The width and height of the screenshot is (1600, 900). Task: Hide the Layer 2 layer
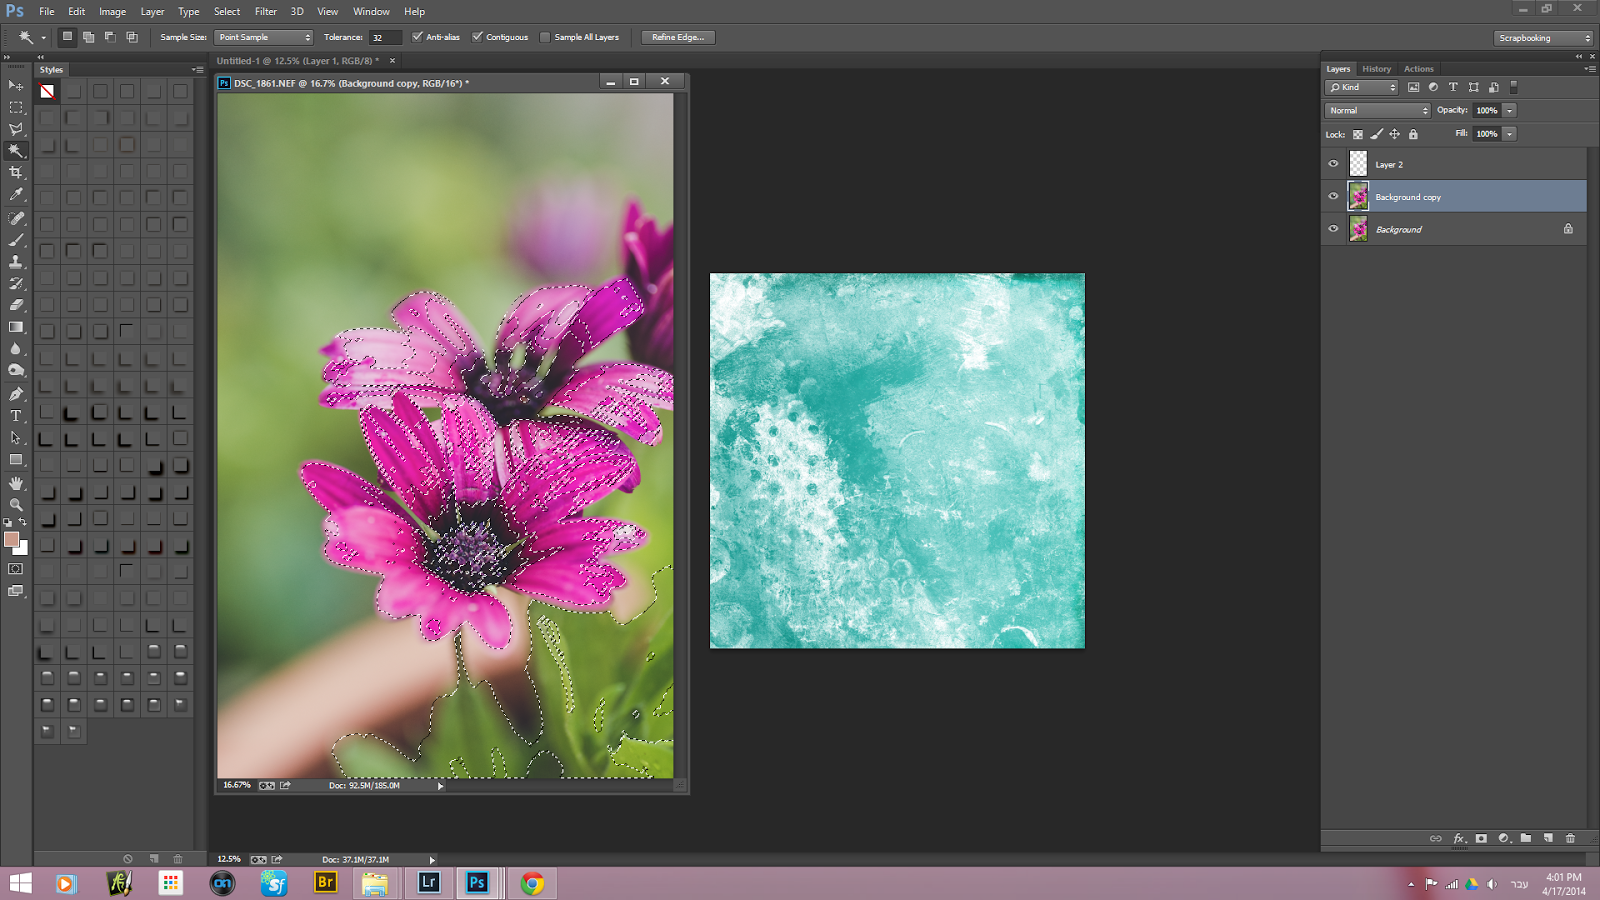[1333, 164]
